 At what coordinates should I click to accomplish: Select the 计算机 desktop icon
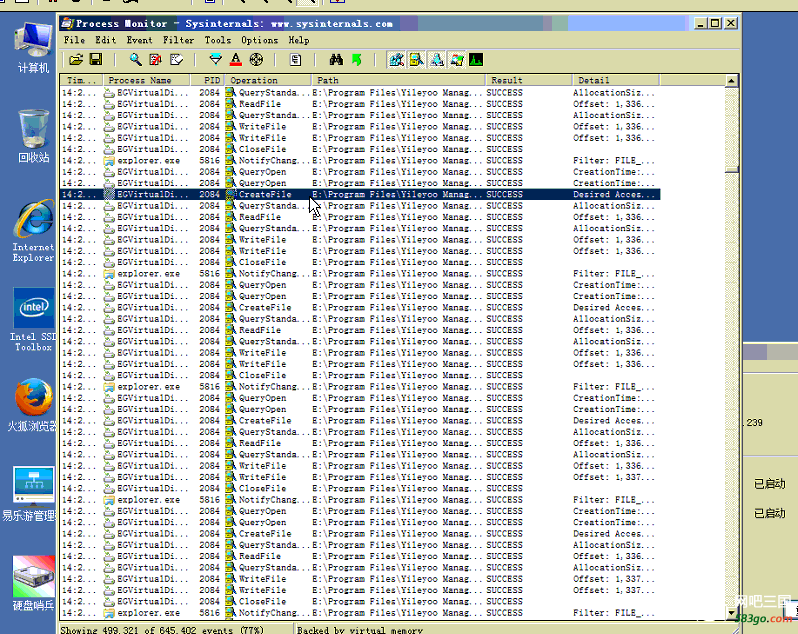click(33, 47)
